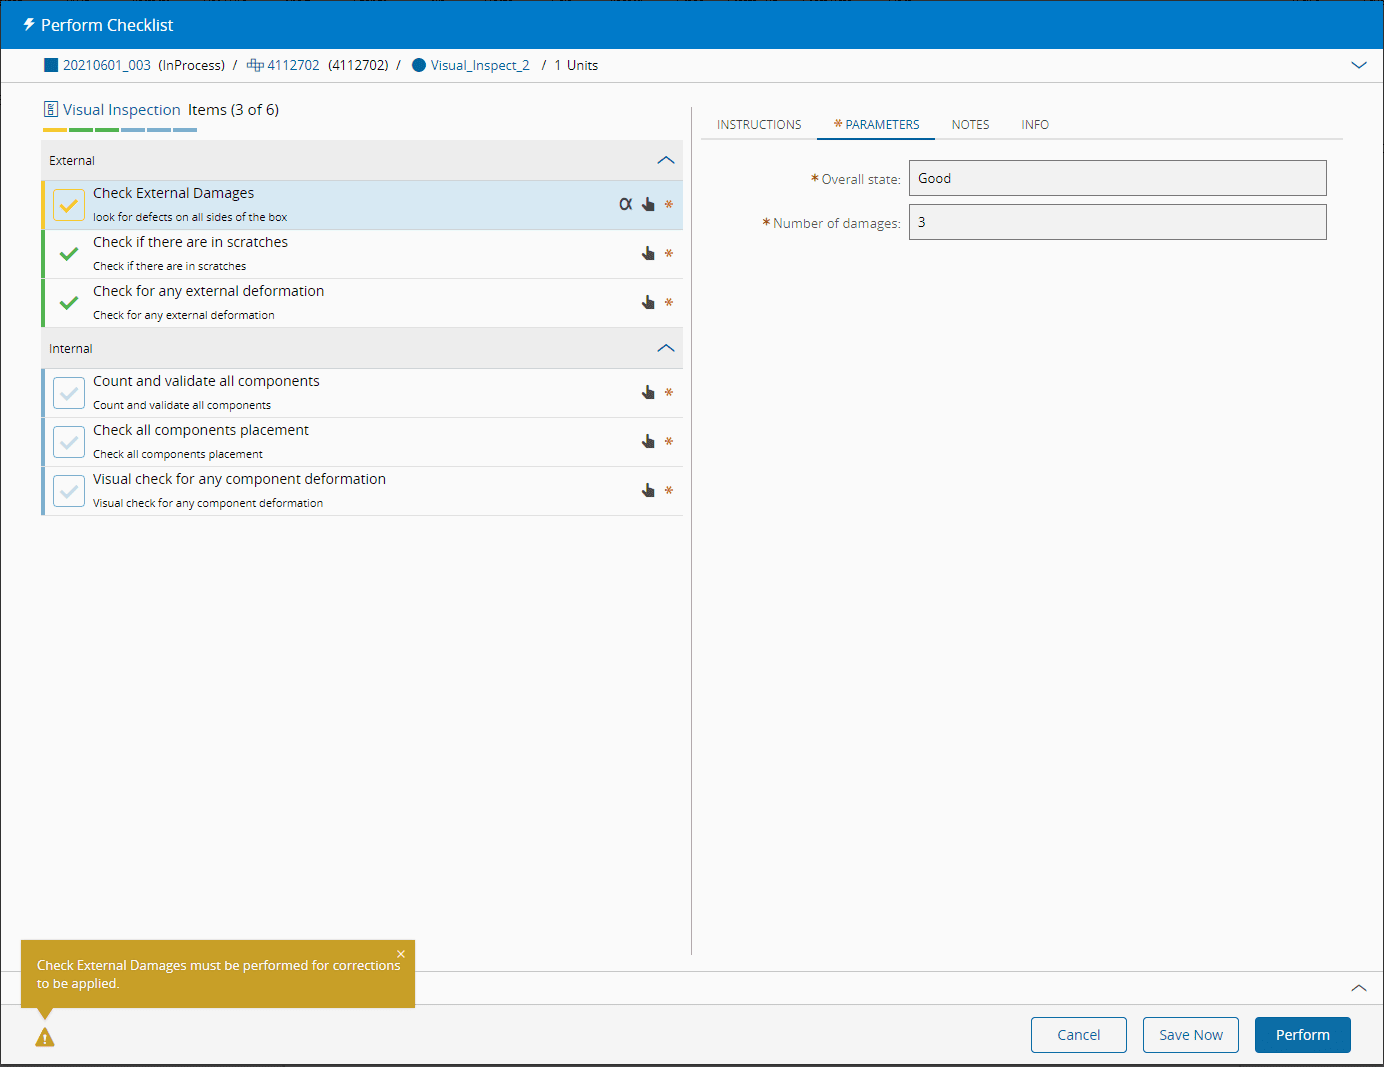
Task: Click the alpha correction icon on Check External Damages
Action: (x=625, y=204)
